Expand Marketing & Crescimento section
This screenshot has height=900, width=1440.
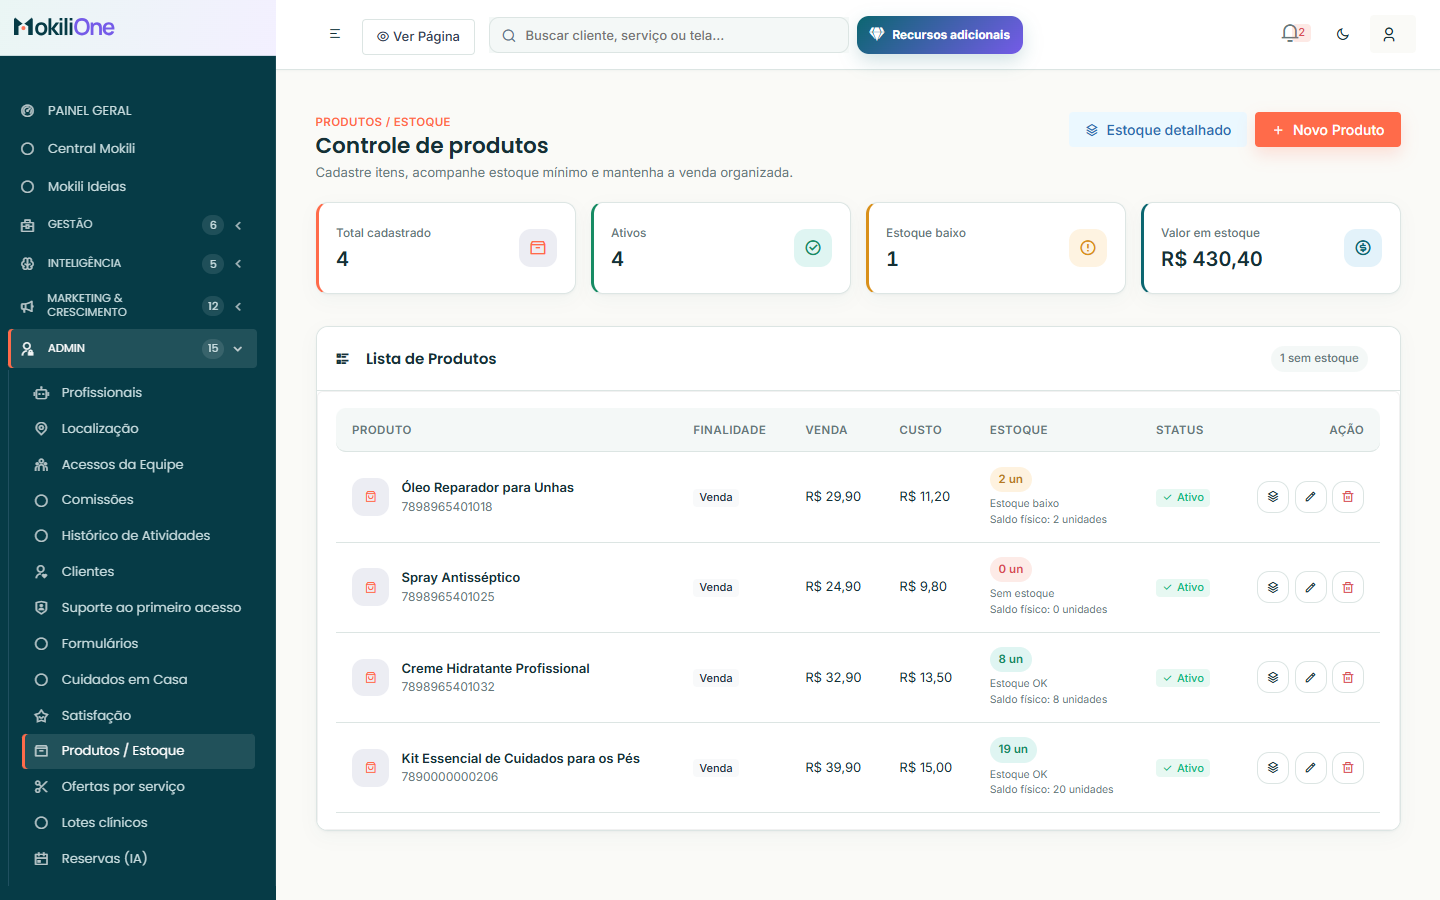[x=132, y=306]
